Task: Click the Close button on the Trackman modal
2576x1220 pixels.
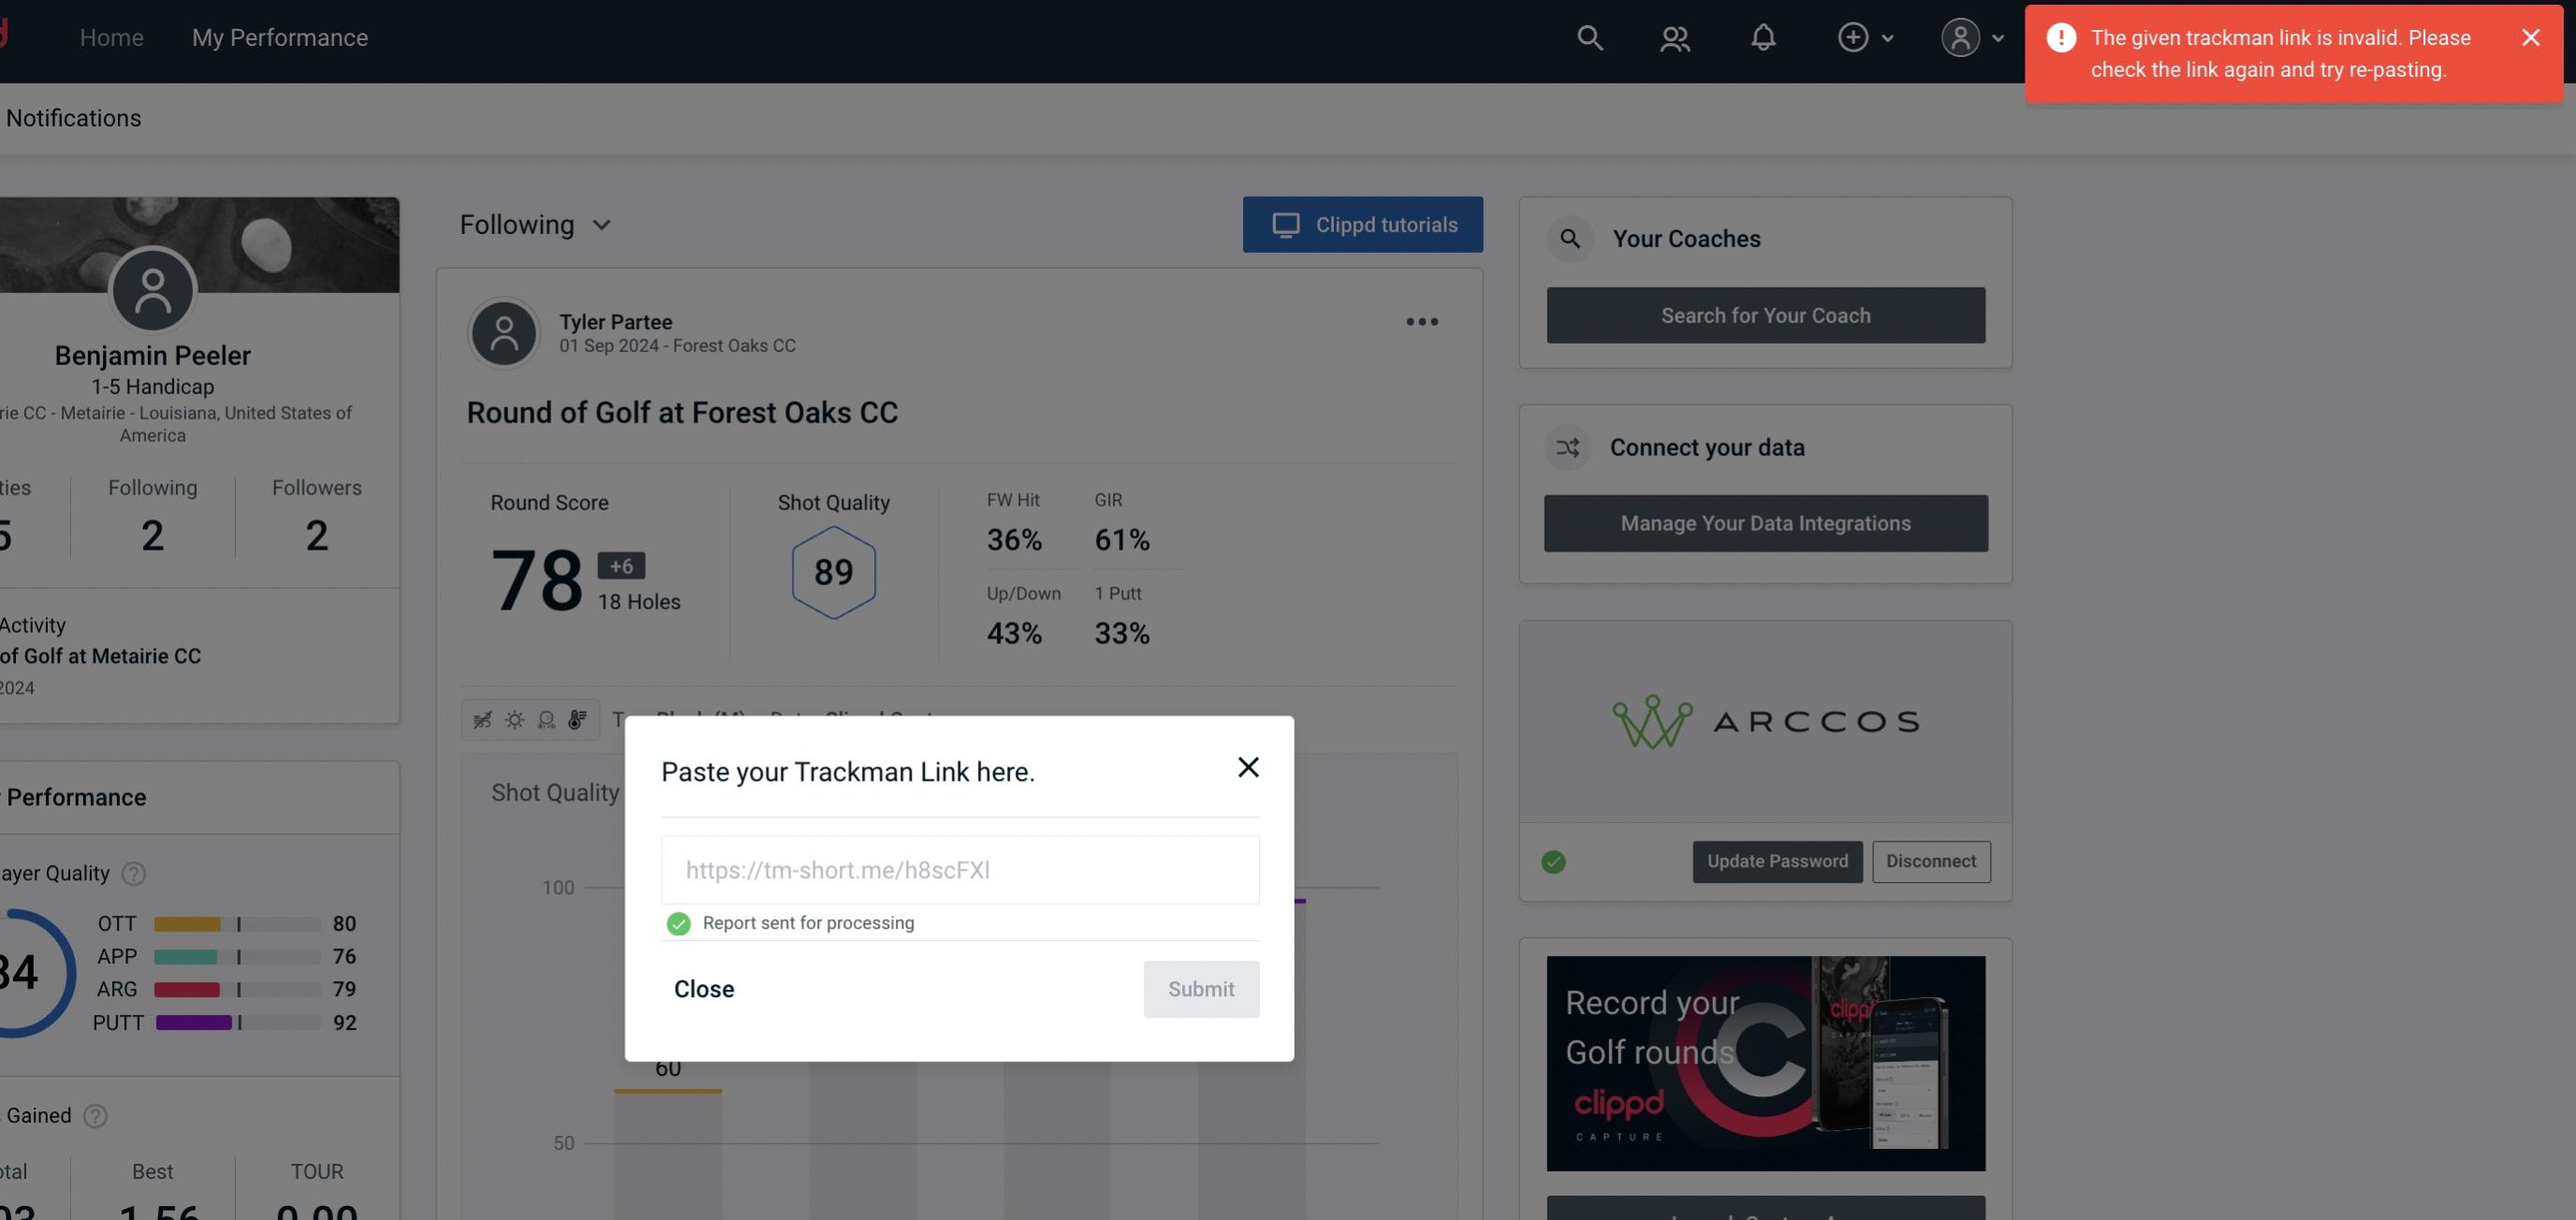Action: 703,988
